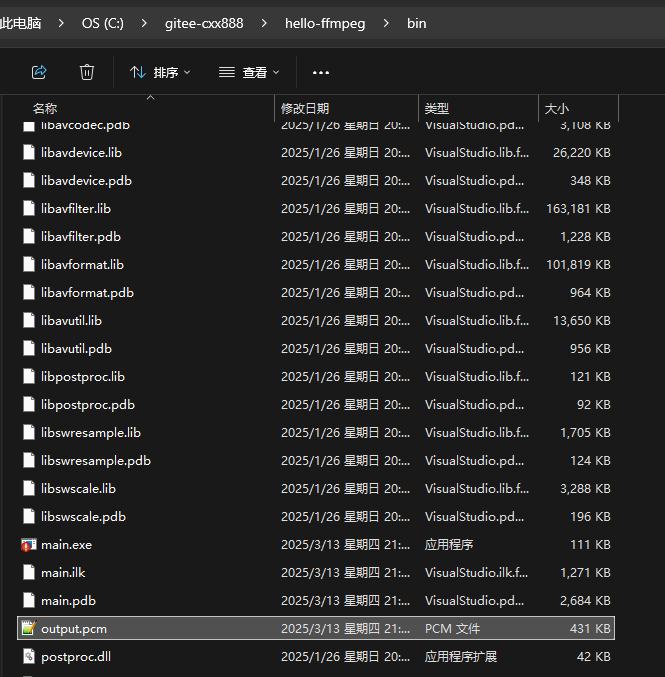
Task: Click the 2,684 KB size of main.pdb
Action: pyautogui.click(x=585, y=601)
